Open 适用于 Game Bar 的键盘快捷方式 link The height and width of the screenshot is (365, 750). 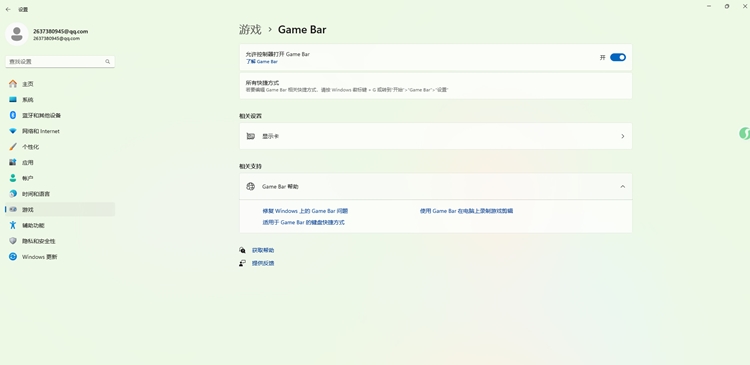(303, 222)
